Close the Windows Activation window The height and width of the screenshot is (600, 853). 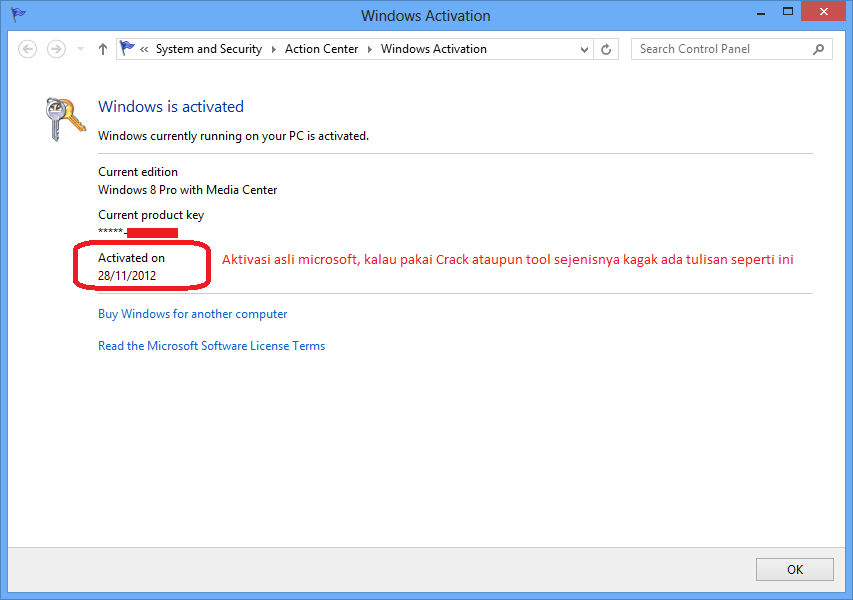(x=824, y=11)
